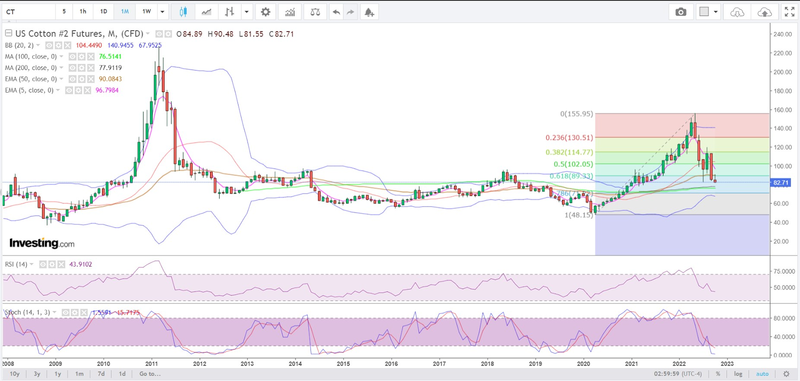Viewport: 800px width, 381px height.
Task: Take a chart snapshot with camera icon
Action: click(x=681, y=11)
